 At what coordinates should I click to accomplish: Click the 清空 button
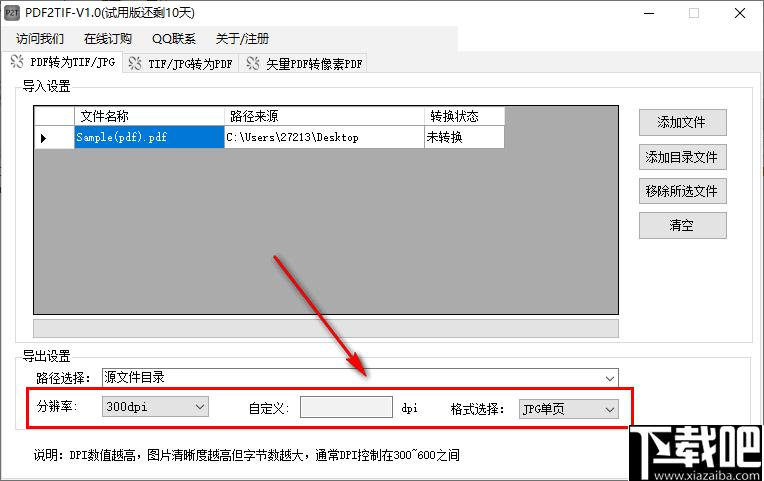click(683, 225)
